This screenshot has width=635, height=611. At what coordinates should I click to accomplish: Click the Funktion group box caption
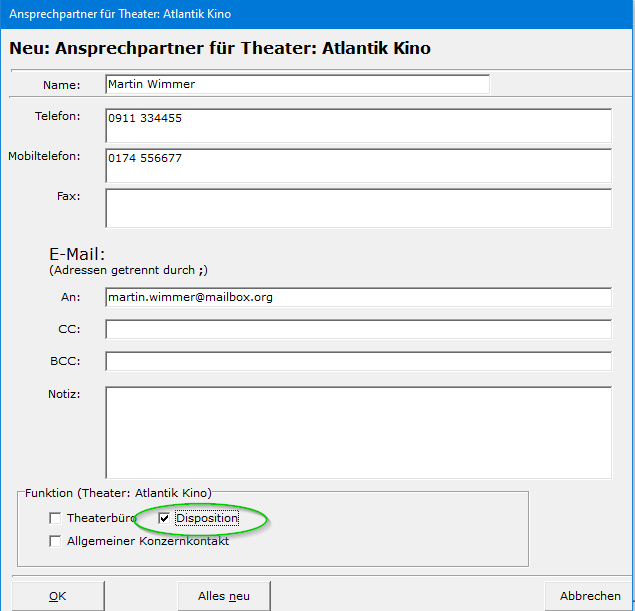(x=118, y=492)
